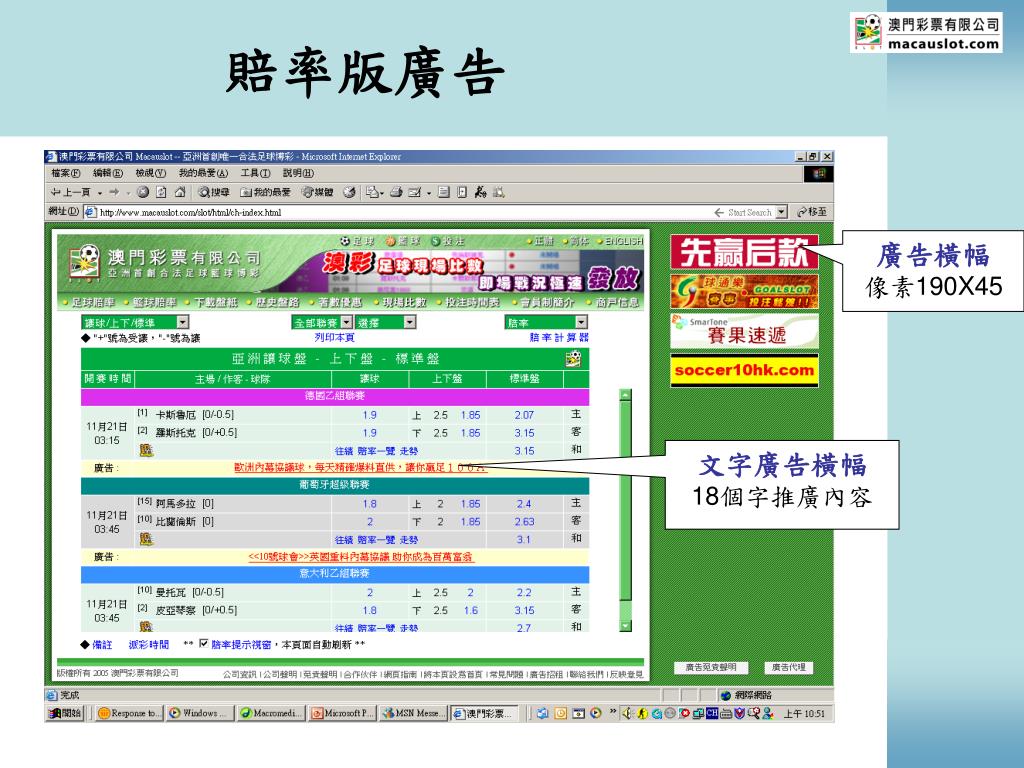Viewport: 1024px width, 768px height.
Task: Click the IE Back arrow (上一頁)
Action: pyautogui.click(x=70, y=192)
